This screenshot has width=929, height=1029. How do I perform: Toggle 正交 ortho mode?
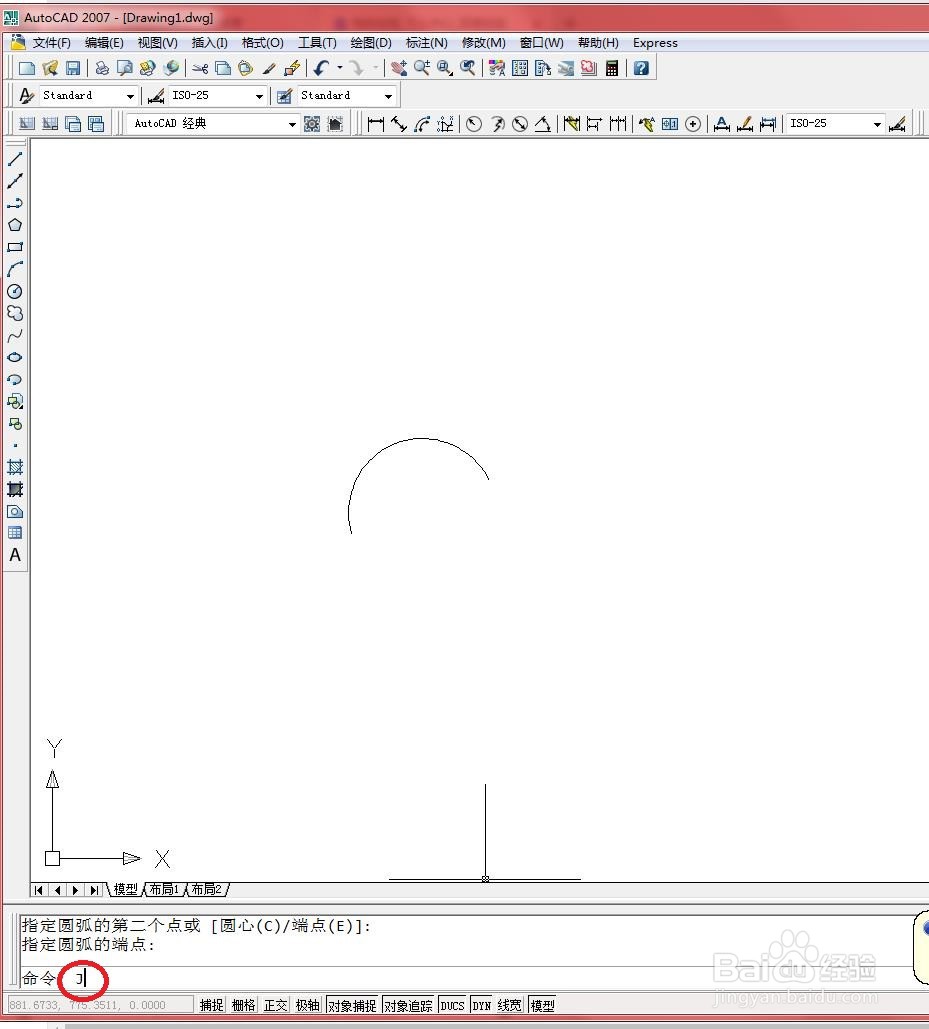point(276,1005)
